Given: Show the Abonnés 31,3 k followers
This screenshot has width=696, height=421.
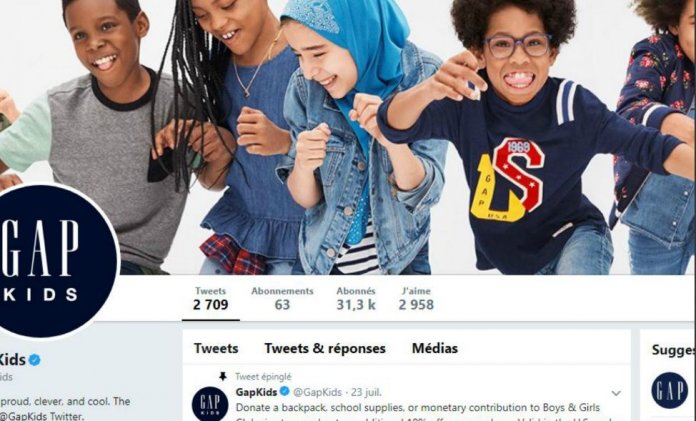Looking at the screenshot, I should 356,298.
